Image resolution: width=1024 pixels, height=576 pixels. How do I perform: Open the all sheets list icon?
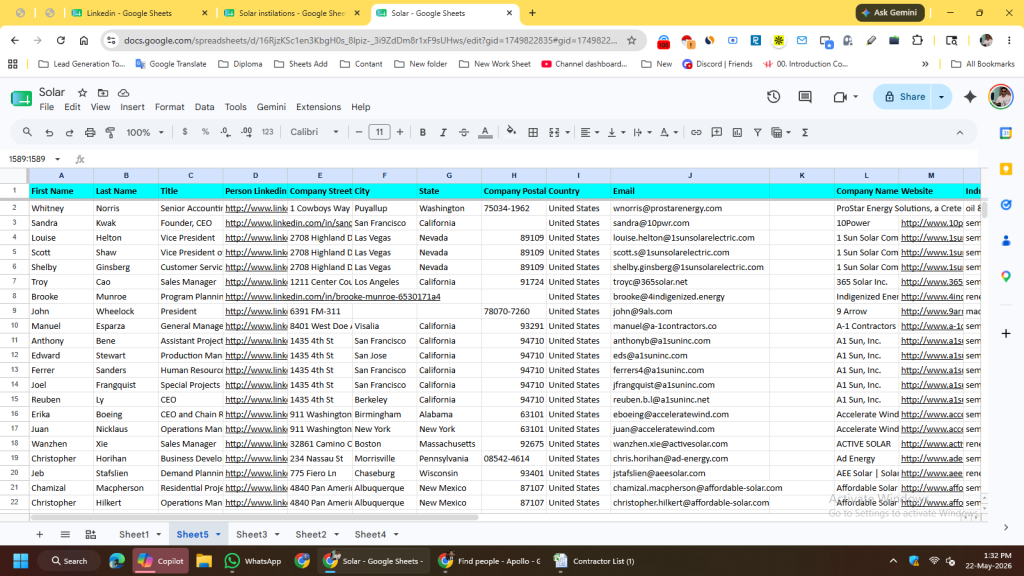pos(65,534)
